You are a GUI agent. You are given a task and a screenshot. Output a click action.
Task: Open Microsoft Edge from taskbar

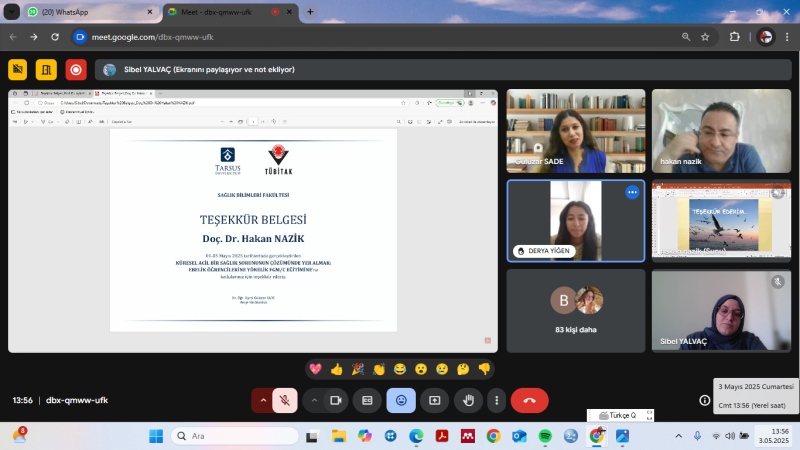(x=416, y=436)
